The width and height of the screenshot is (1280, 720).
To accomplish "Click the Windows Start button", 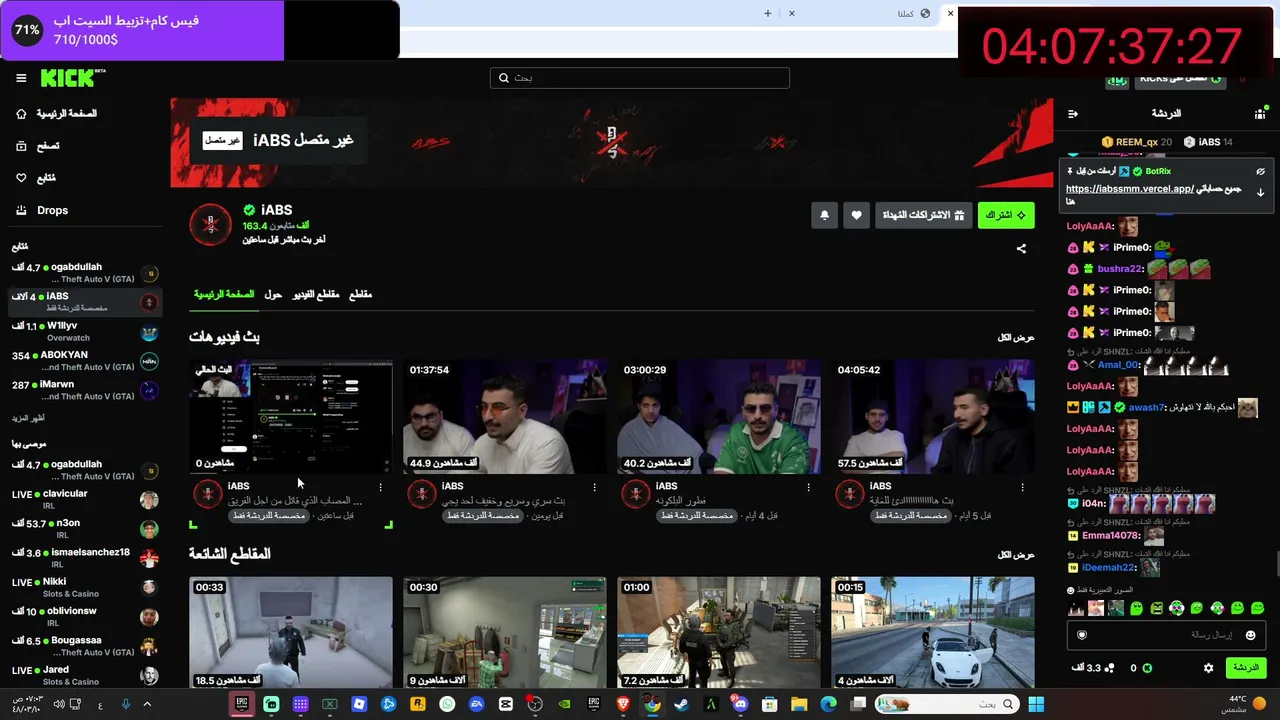I will (1036, 704).
